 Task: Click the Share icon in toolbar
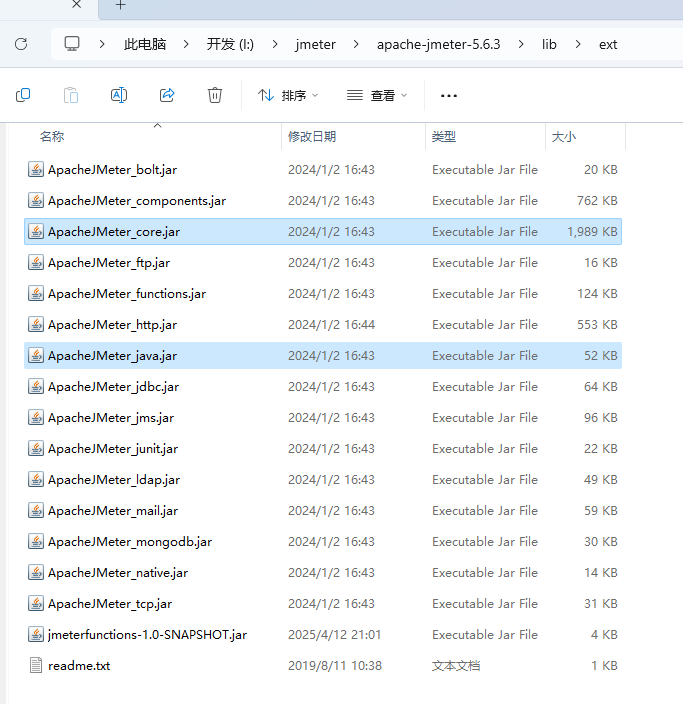[x=167, y=95]
